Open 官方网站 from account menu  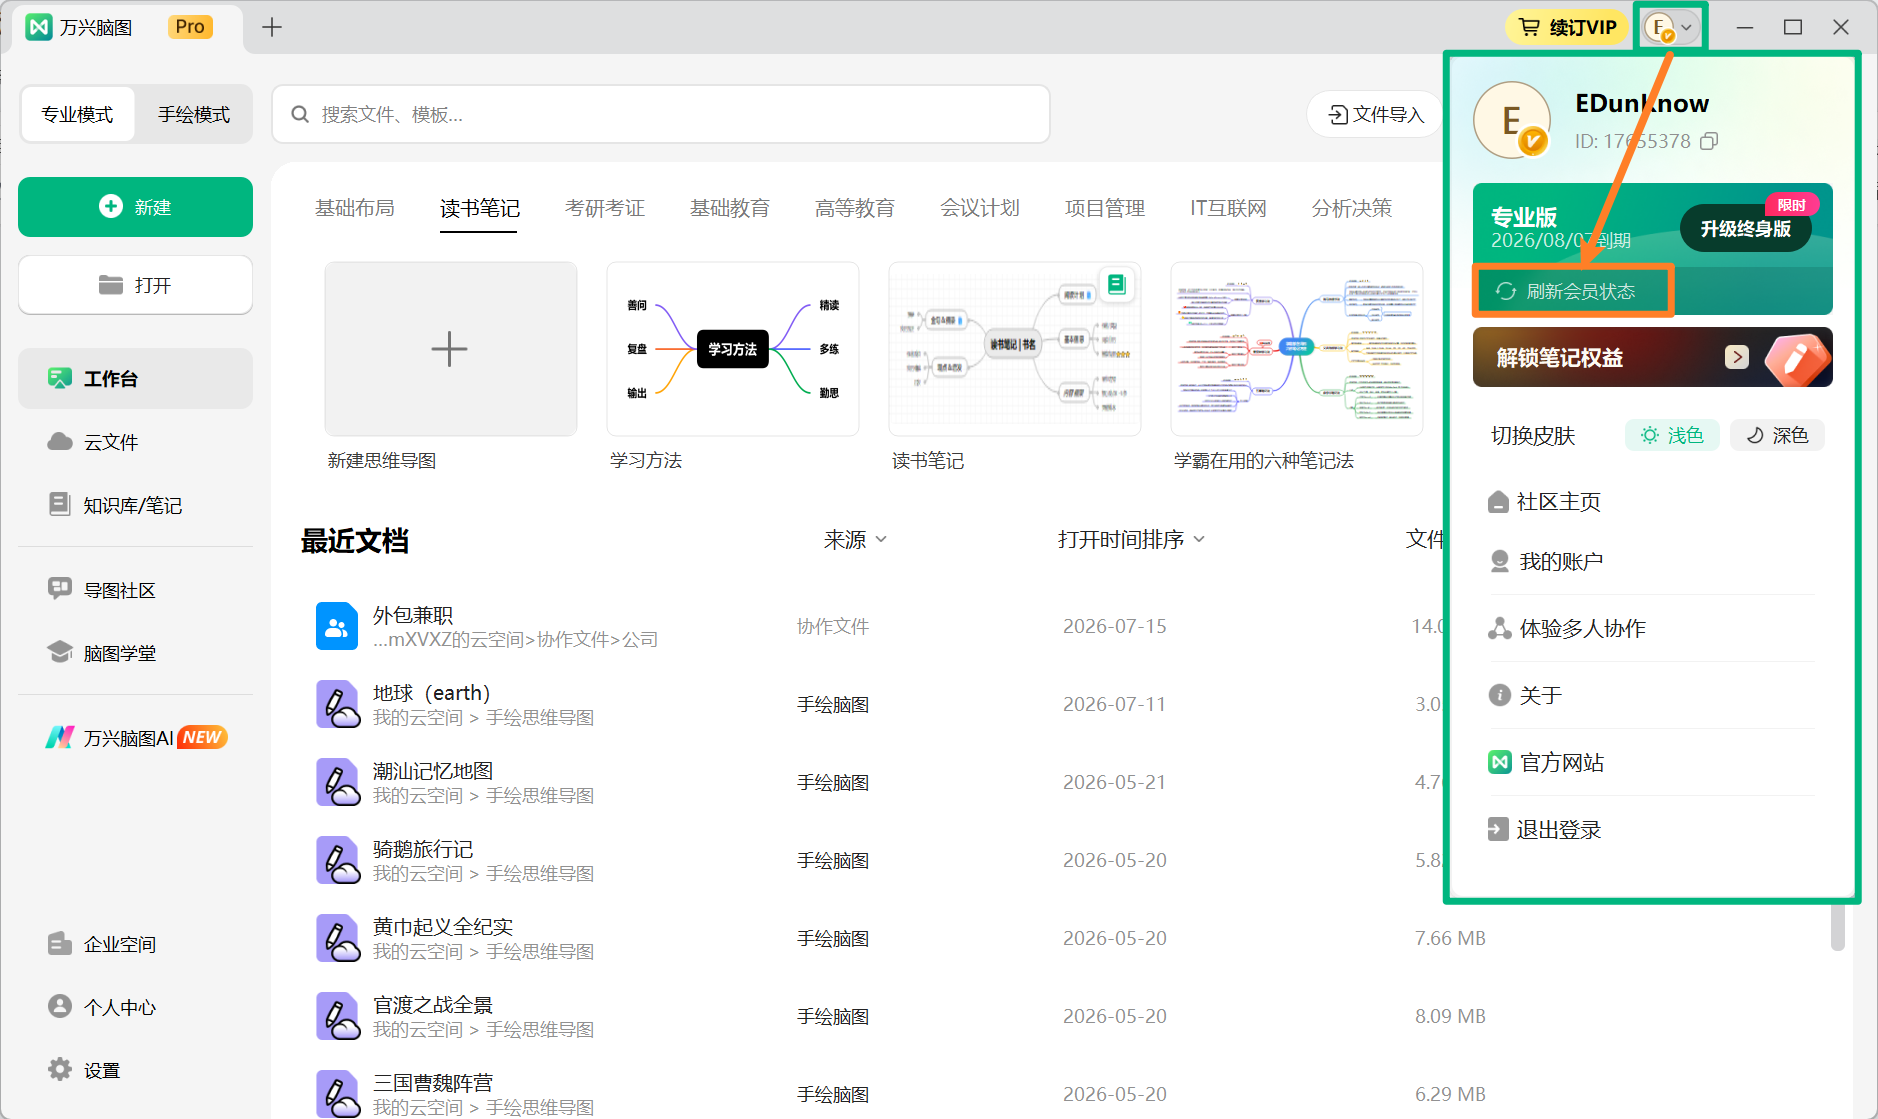pyautogui.click(x=1547, y=762)
